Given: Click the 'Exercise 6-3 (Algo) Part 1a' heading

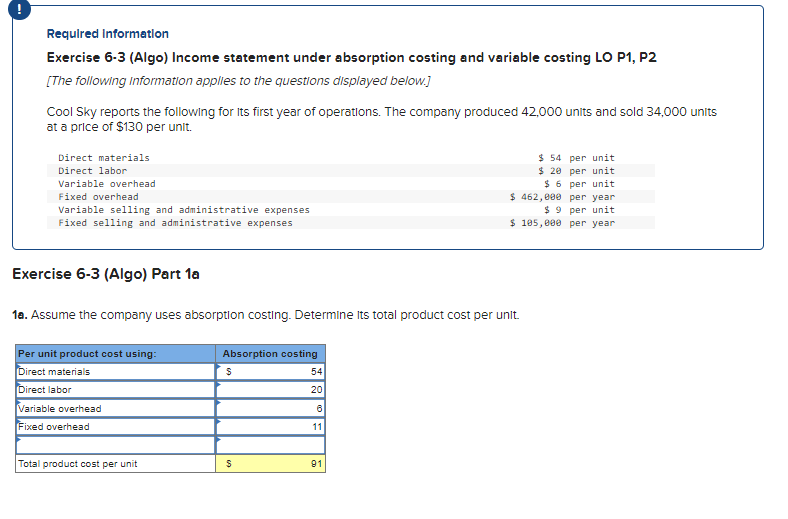Looking at the screenshot, I should point(106,274).
